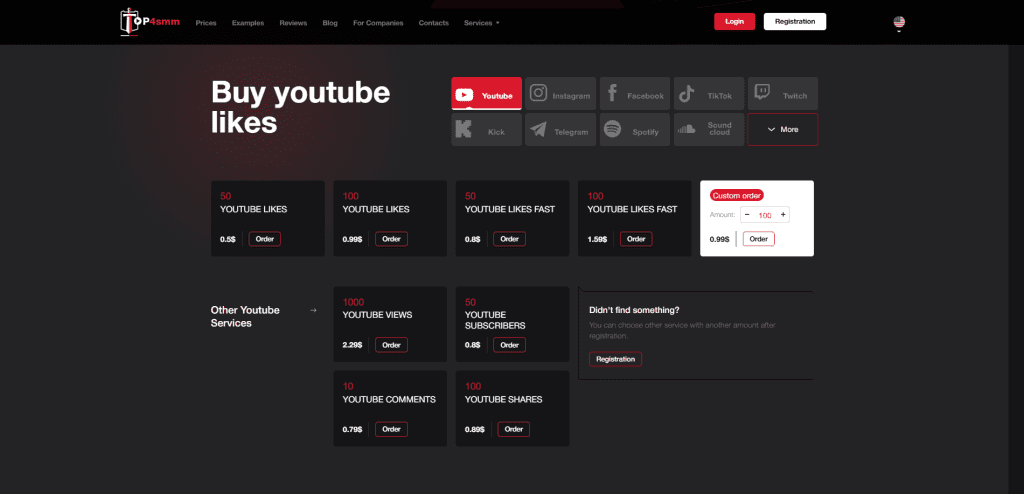
Task: Select the Spotify platform tile
Action: coord(635,129)
